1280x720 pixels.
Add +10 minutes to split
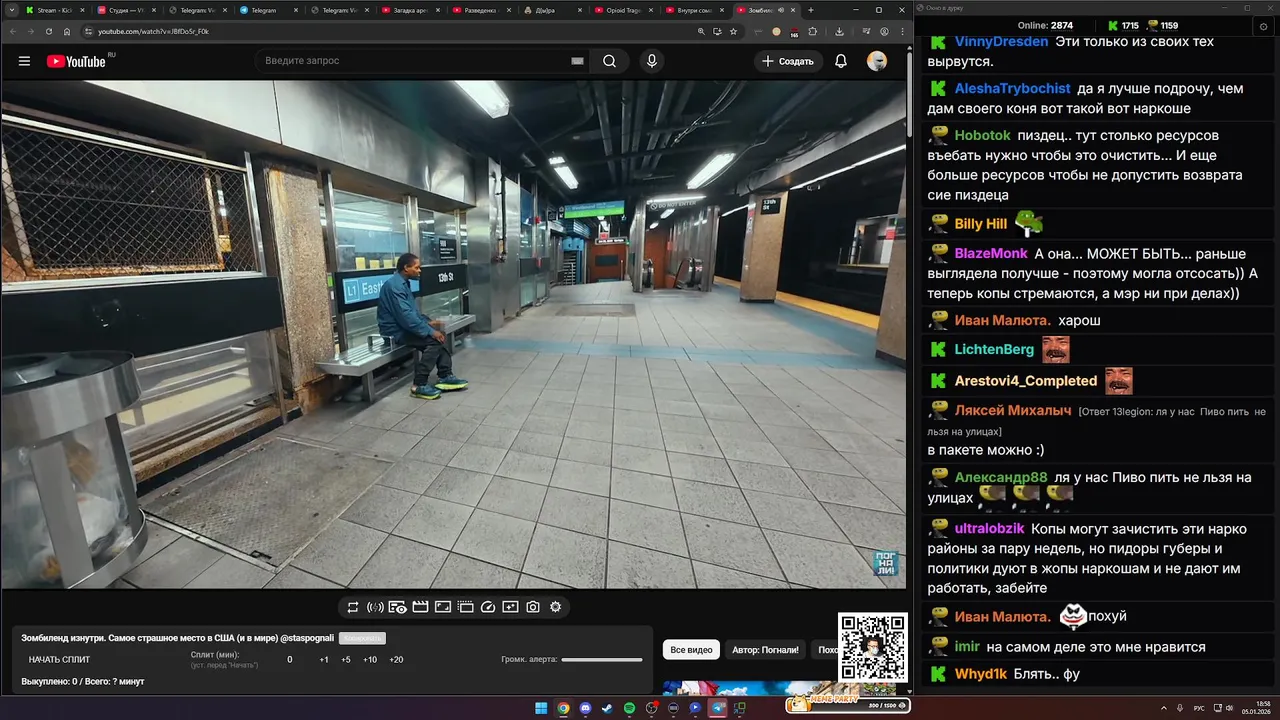click(370, 659)
